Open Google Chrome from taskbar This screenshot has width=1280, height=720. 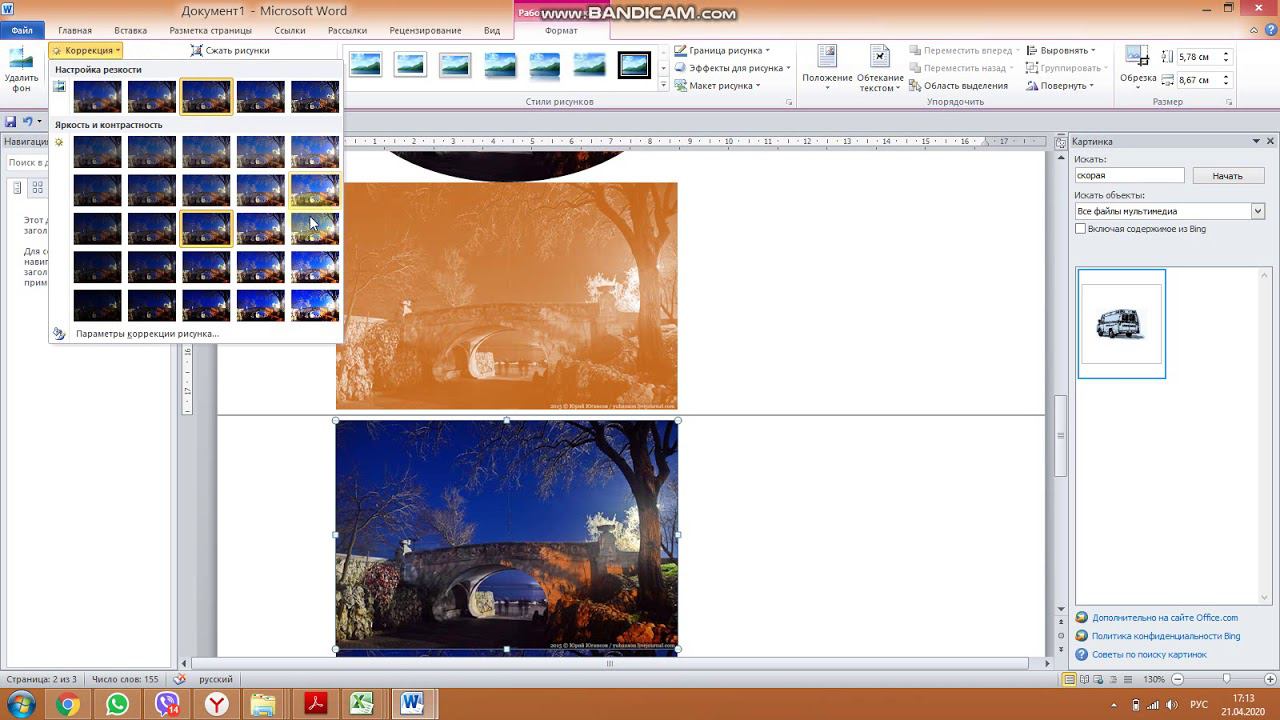(67, 705)
